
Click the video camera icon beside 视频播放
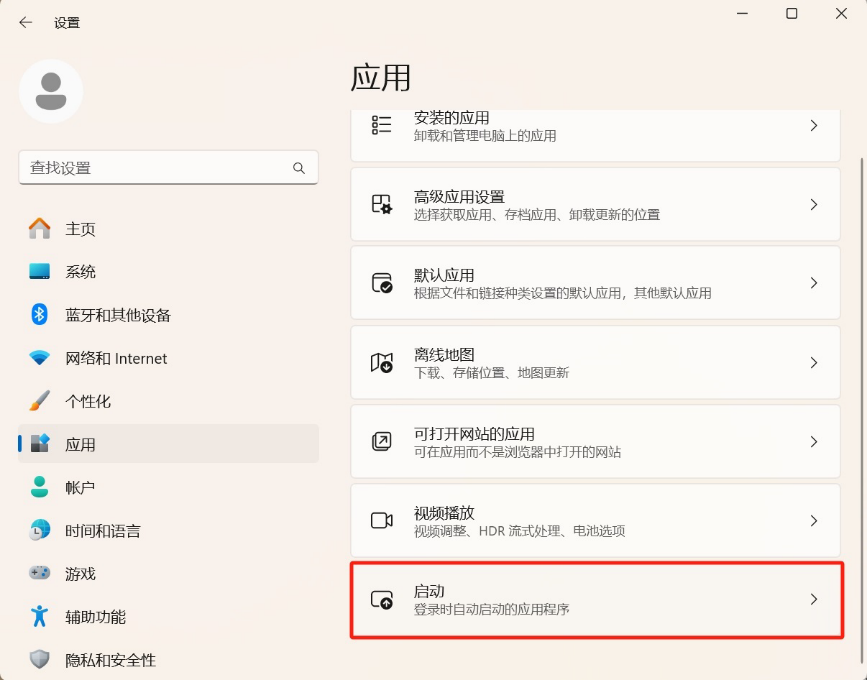[x=383, y=520]
